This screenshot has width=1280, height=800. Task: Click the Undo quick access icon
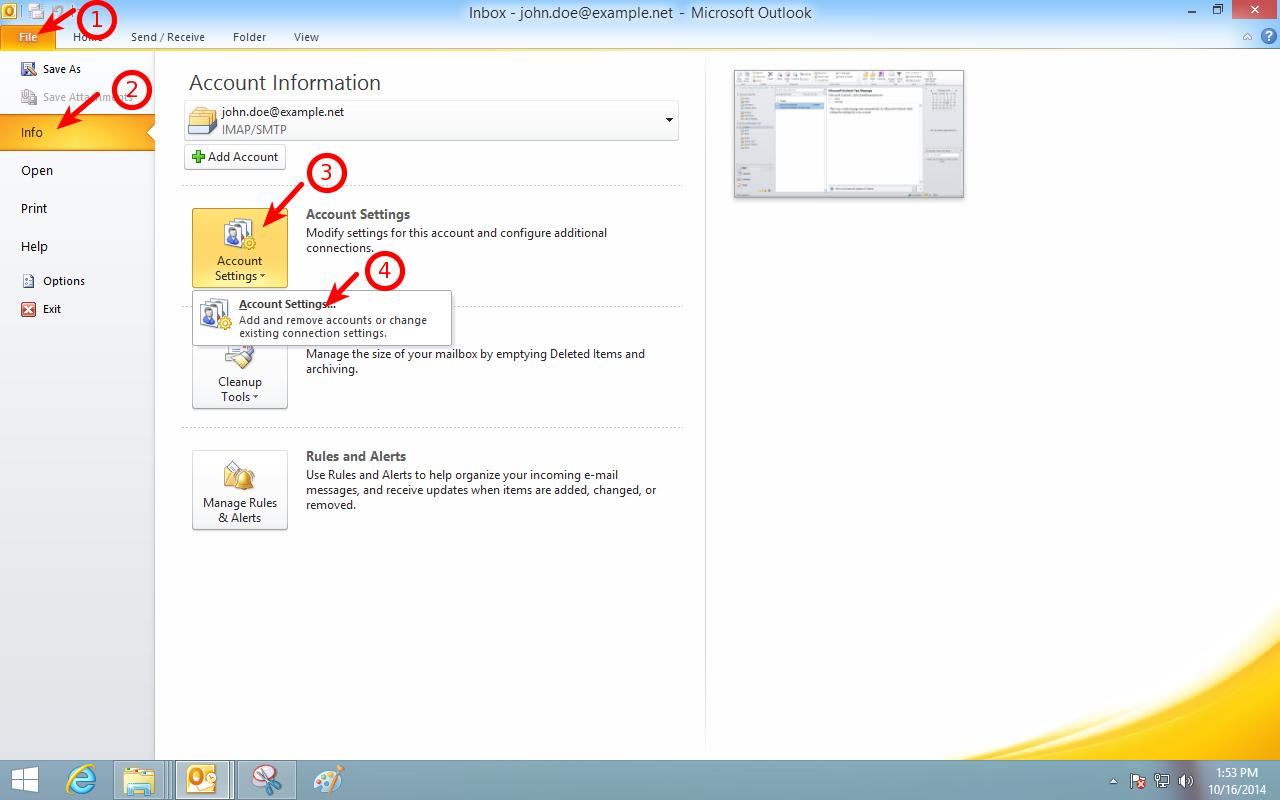tap(60, 12)
